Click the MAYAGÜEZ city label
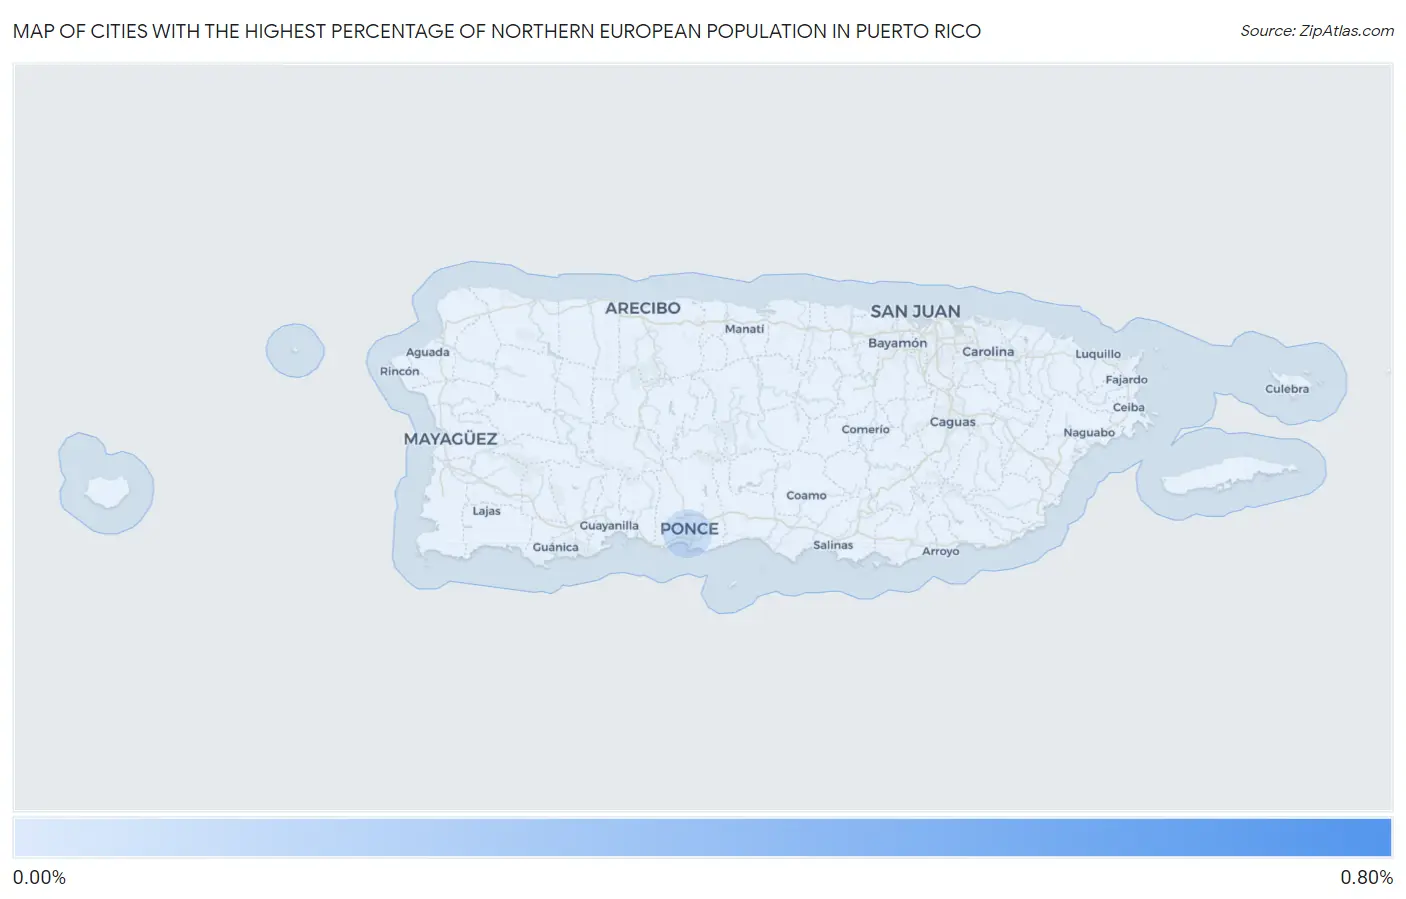Viewport: 1406px width, 899px height. click(x=450, y=439)
